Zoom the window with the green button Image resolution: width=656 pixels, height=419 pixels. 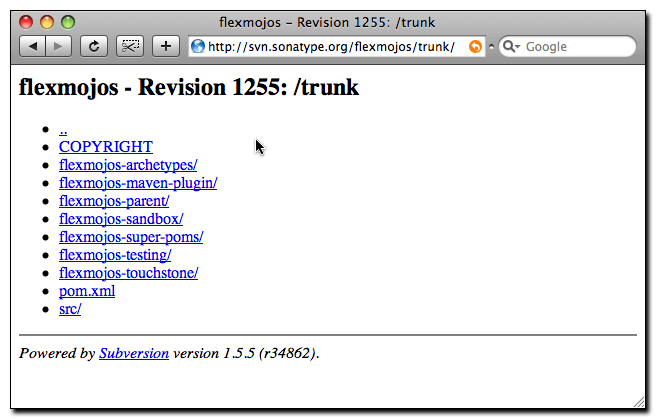pyautogui.click(x=68, y=22)
